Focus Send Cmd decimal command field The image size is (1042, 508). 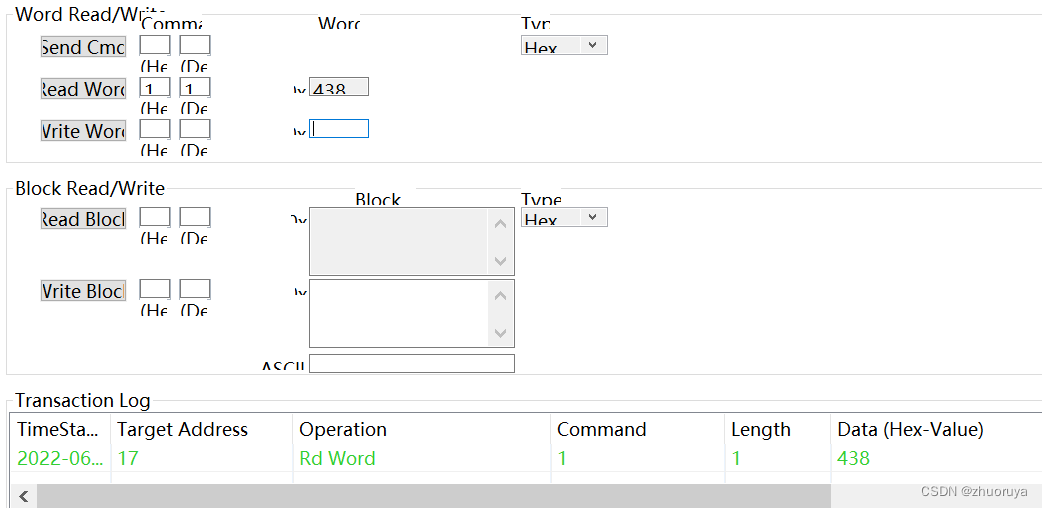[x=195, y=45]
